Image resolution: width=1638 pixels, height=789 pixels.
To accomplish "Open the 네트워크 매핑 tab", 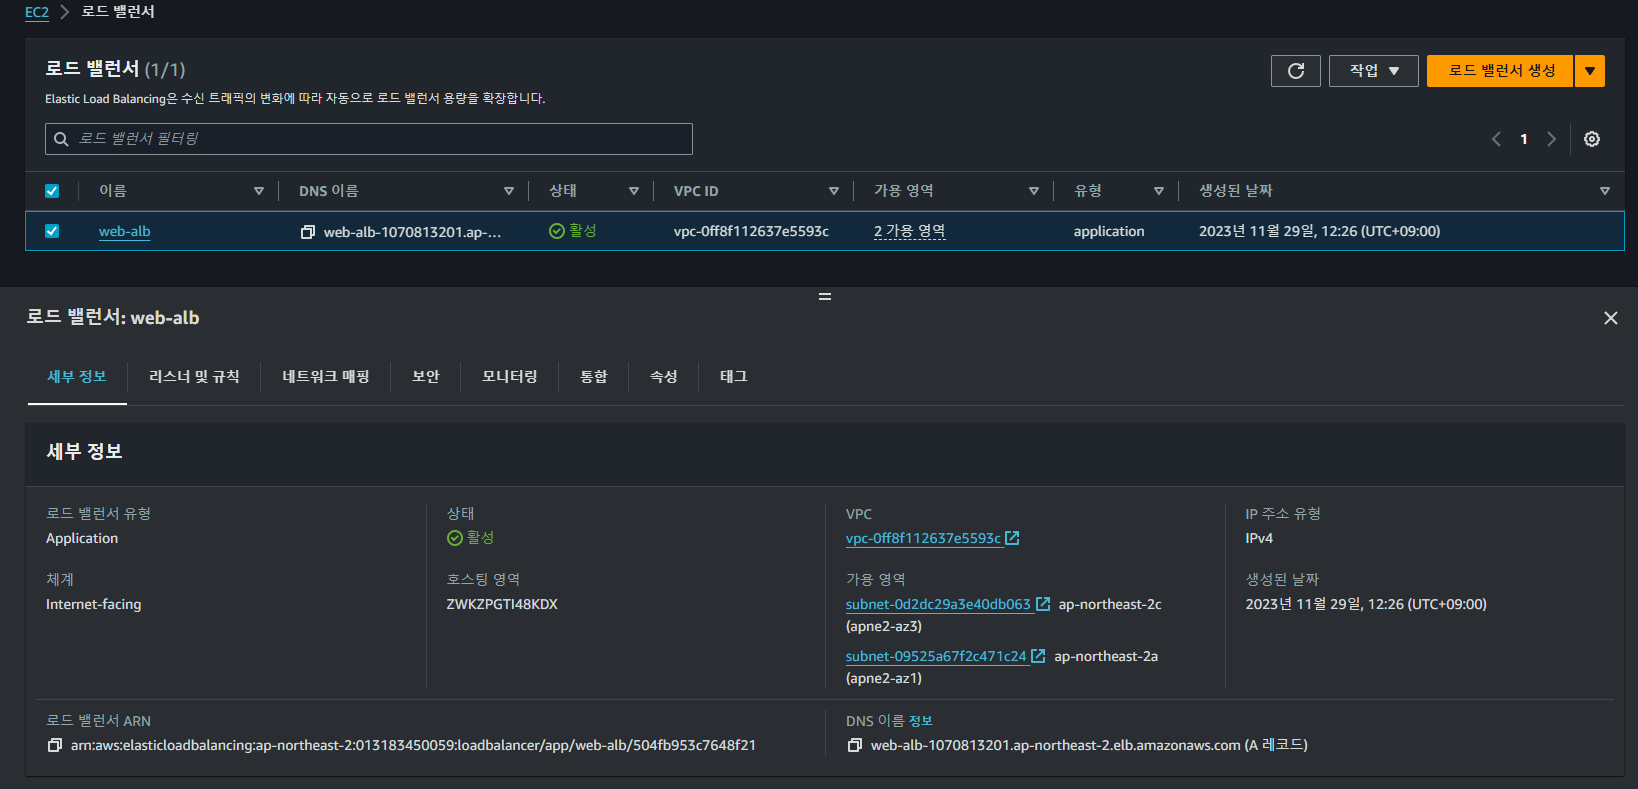I will pos(326,377).
